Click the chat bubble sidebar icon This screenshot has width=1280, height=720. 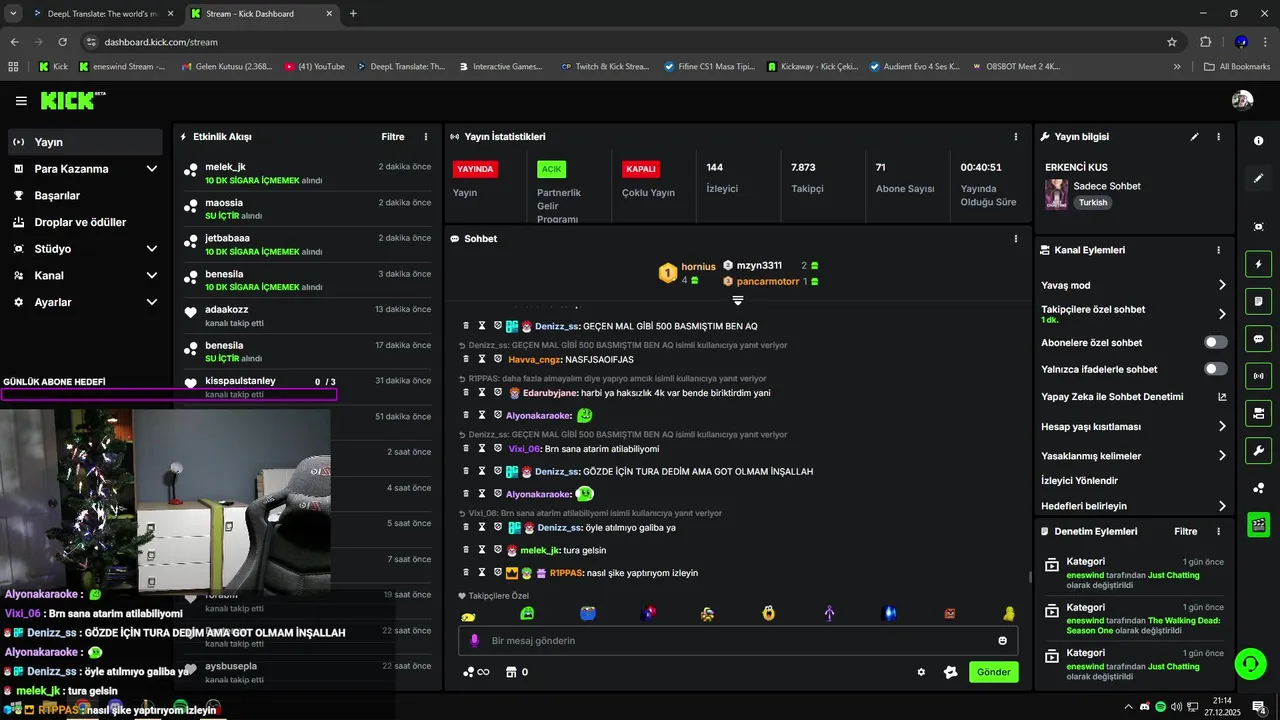(x=1259, y=339)
